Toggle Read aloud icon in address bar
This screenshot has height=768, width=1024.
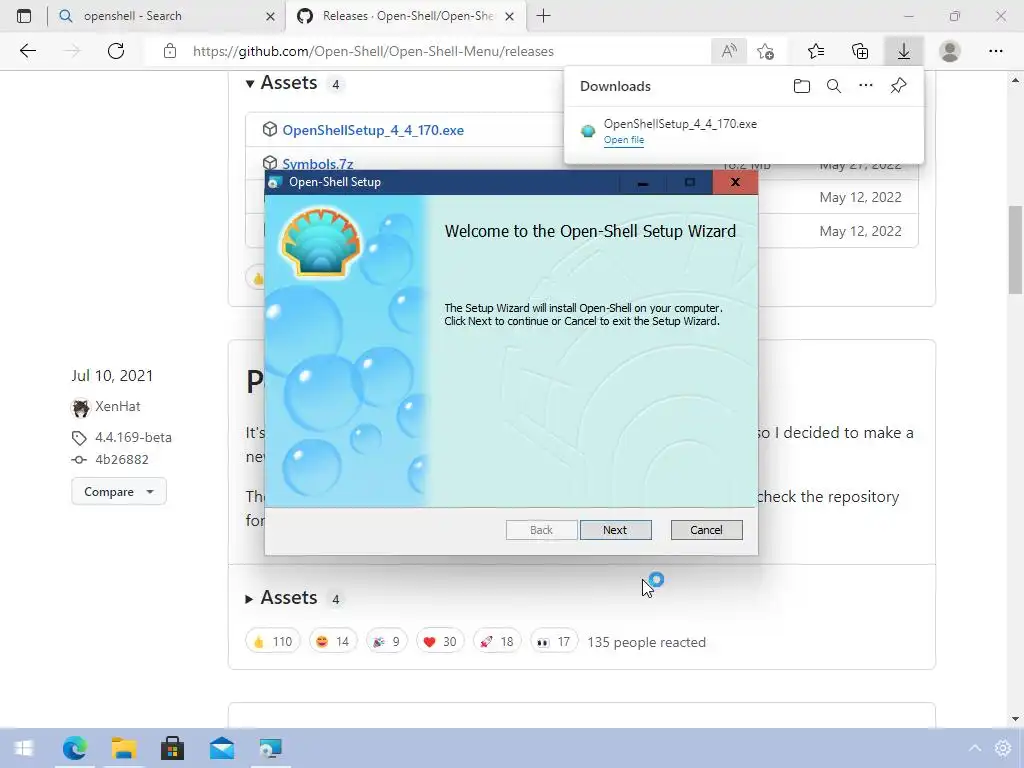[x=729, y=51]
